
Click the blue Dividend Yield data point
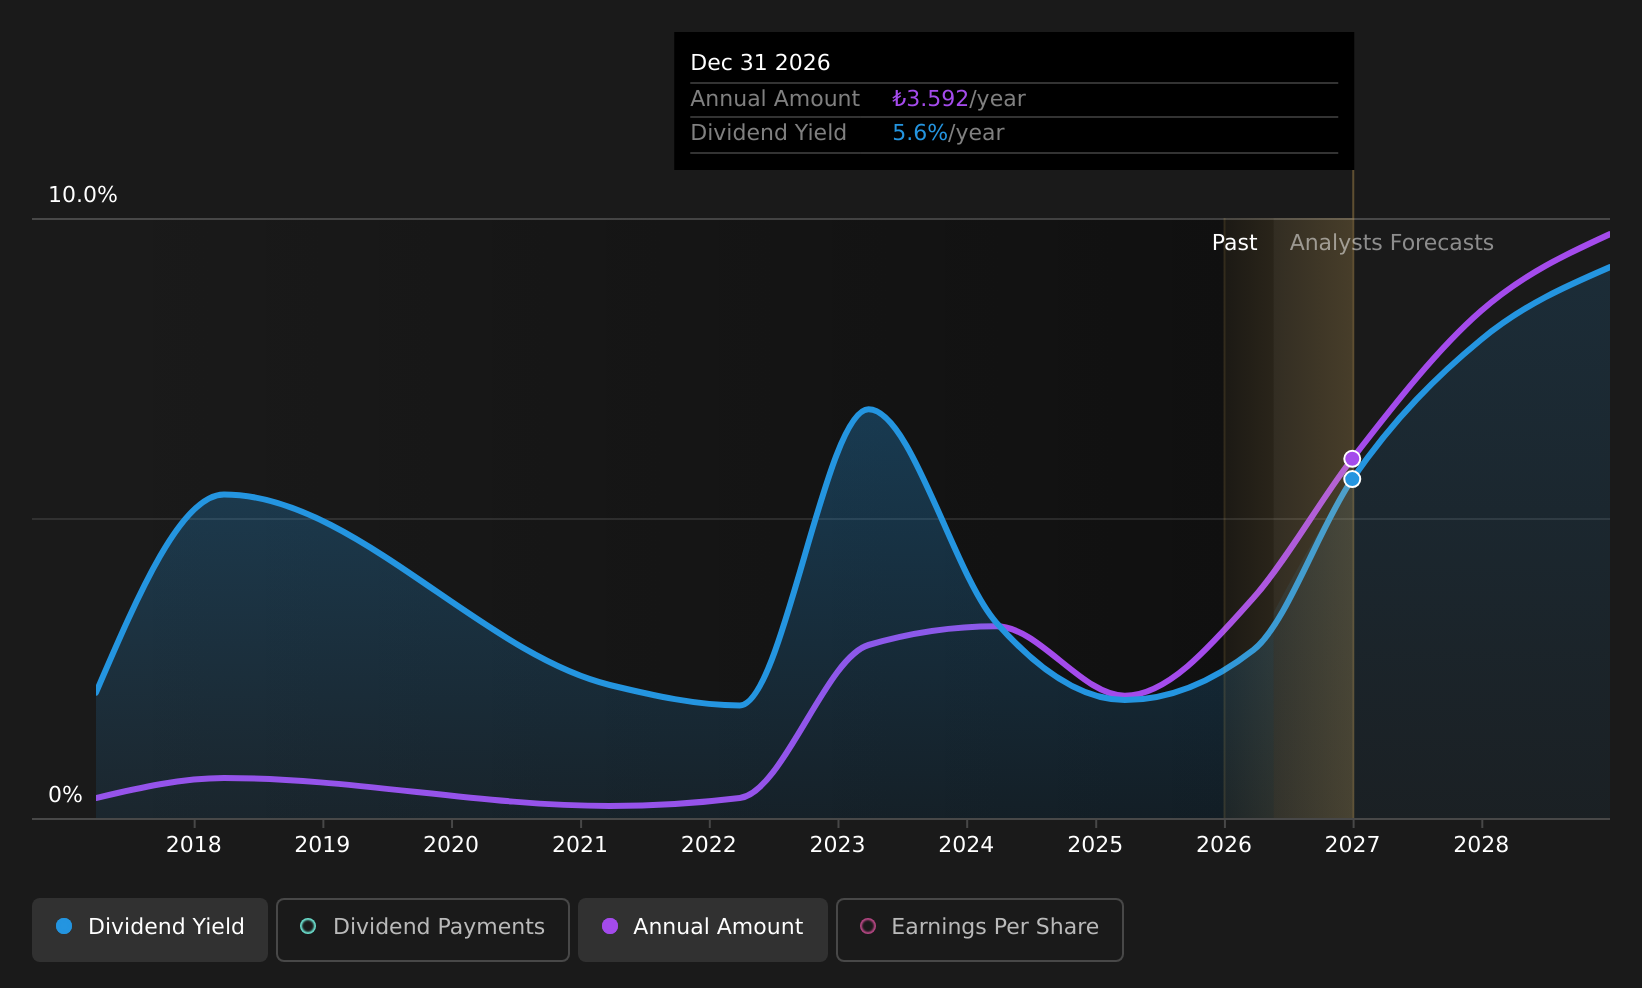(1352, 479)
